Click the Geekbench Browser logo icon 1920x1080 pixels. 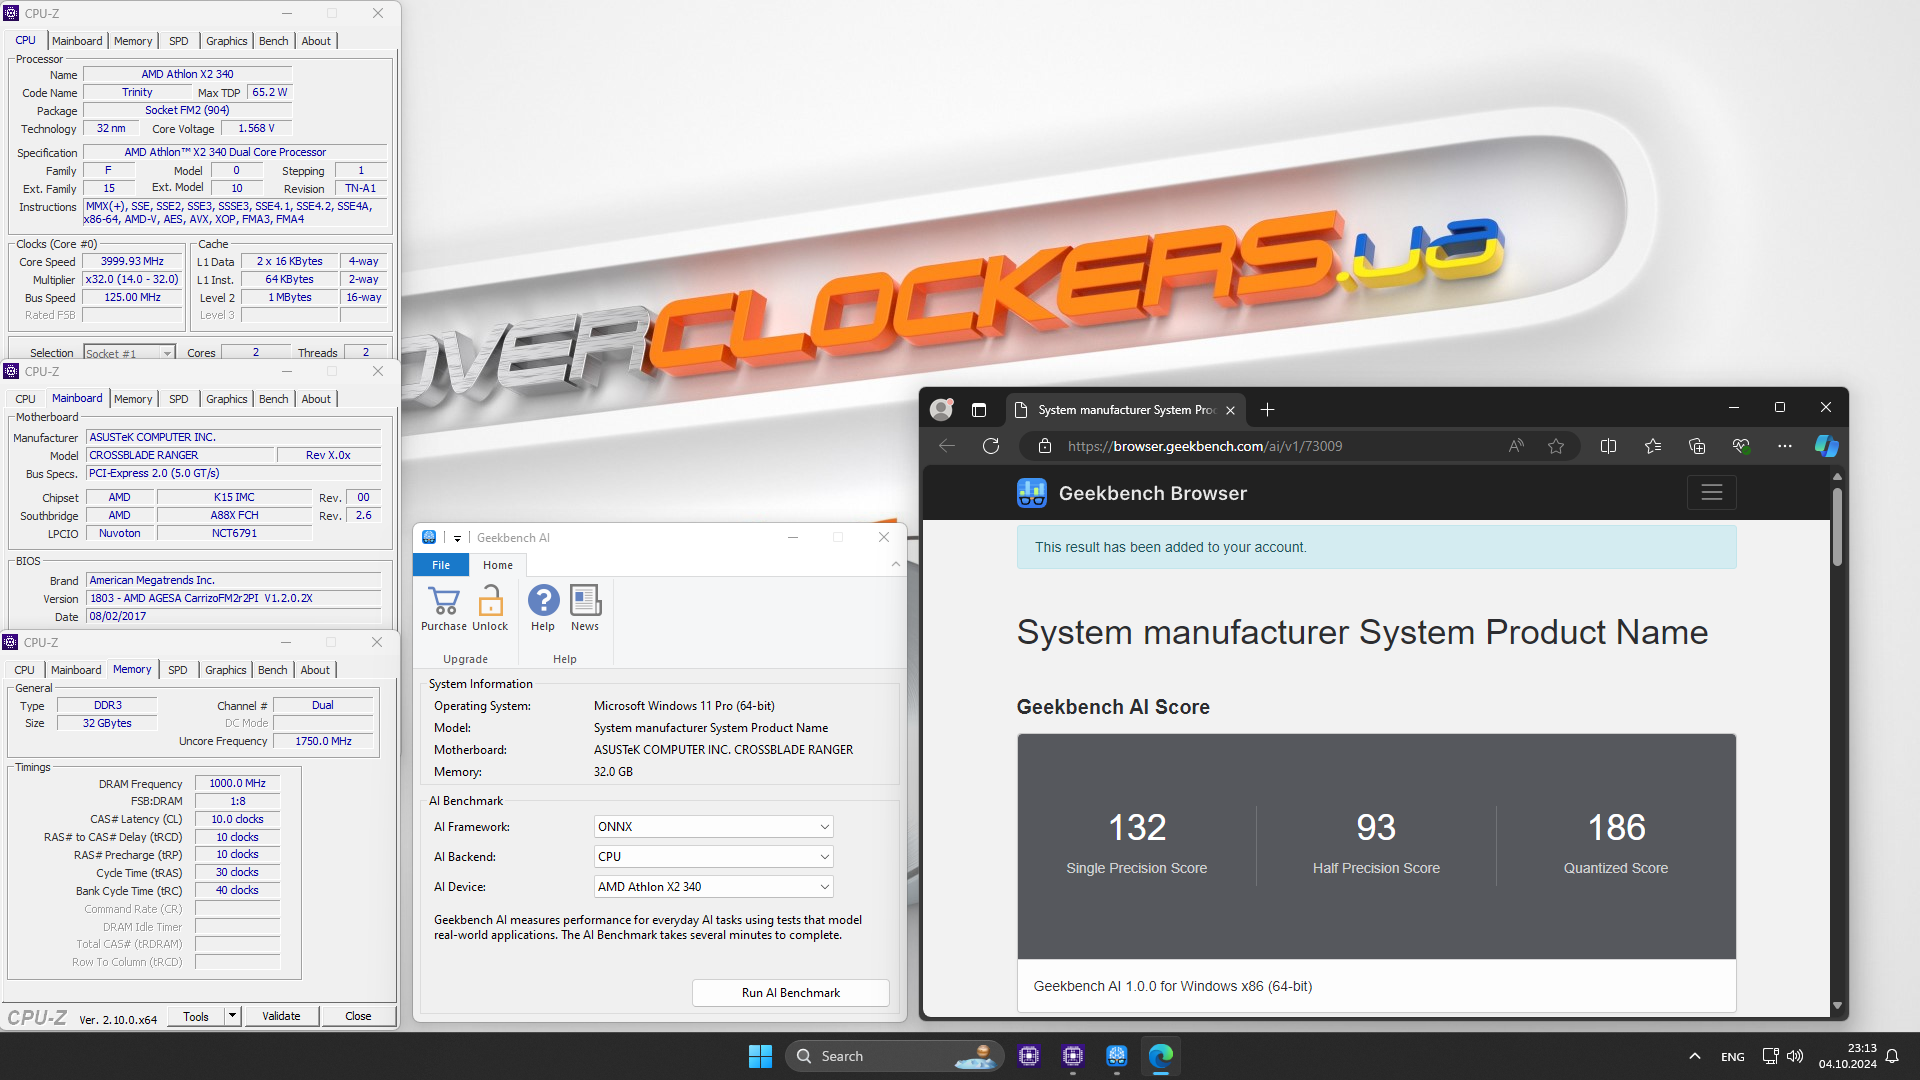[x=1031, y=493]
